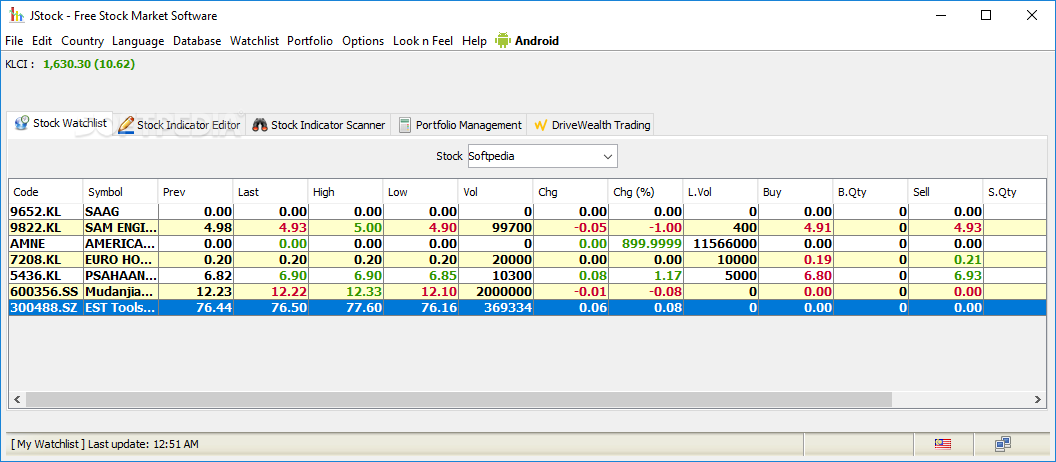Switch to DriveWealth Trading tab

pos(592,125)
